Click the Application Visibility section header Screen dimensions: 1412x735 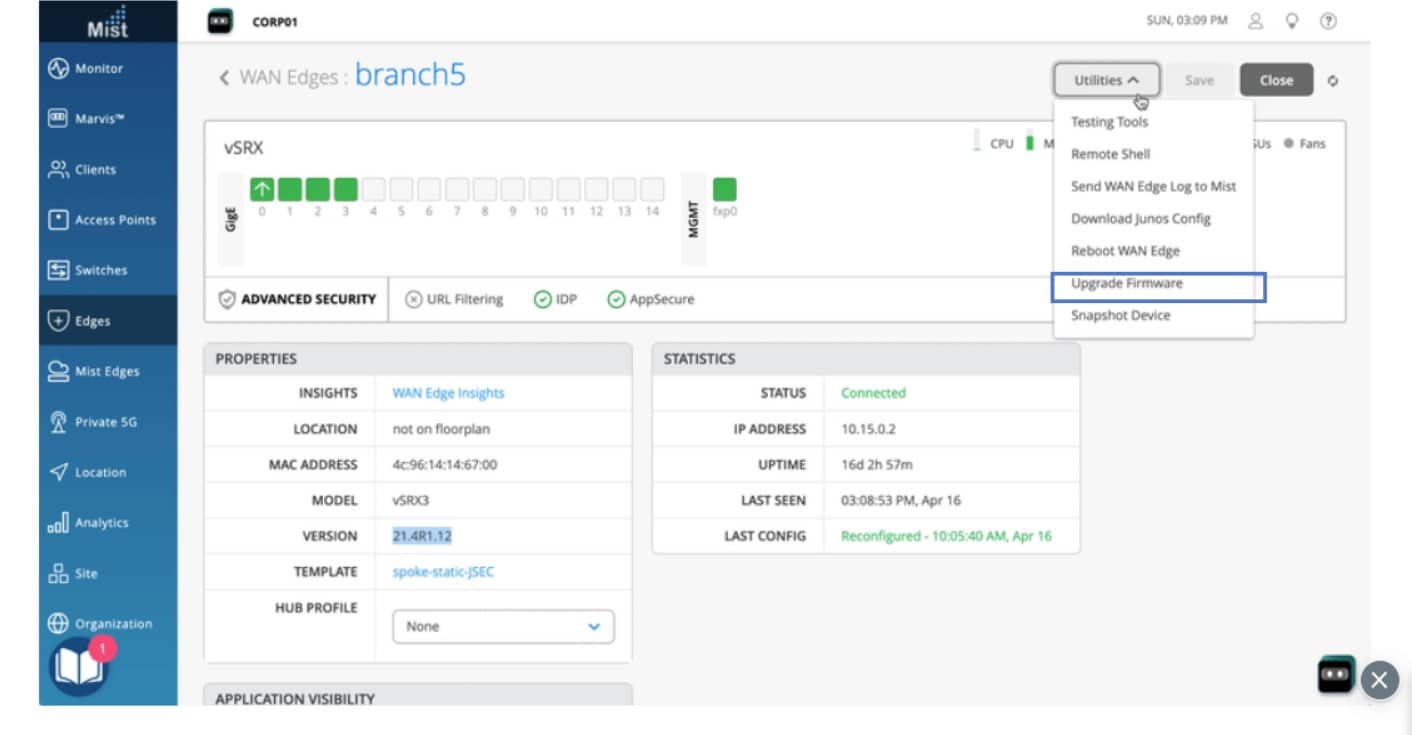pyautogui.click(x=295, y=698)
